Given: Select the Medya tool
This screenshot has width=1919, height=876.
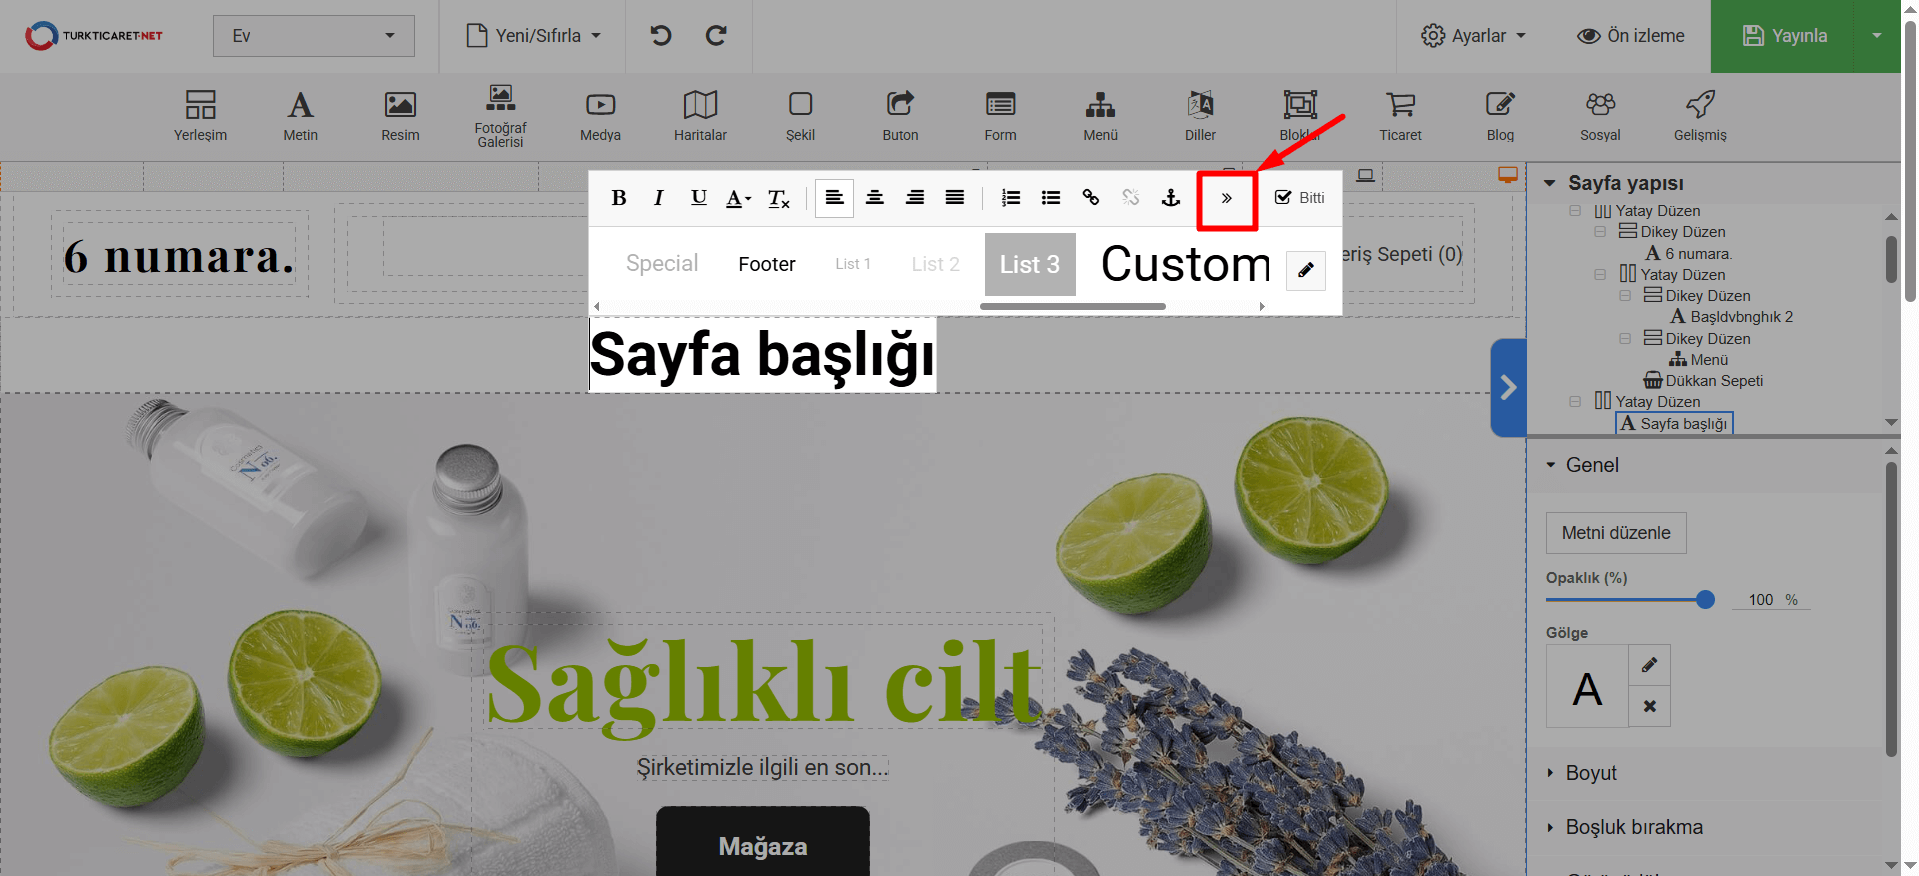Looking at the screenshot, I should coord(600,115).
